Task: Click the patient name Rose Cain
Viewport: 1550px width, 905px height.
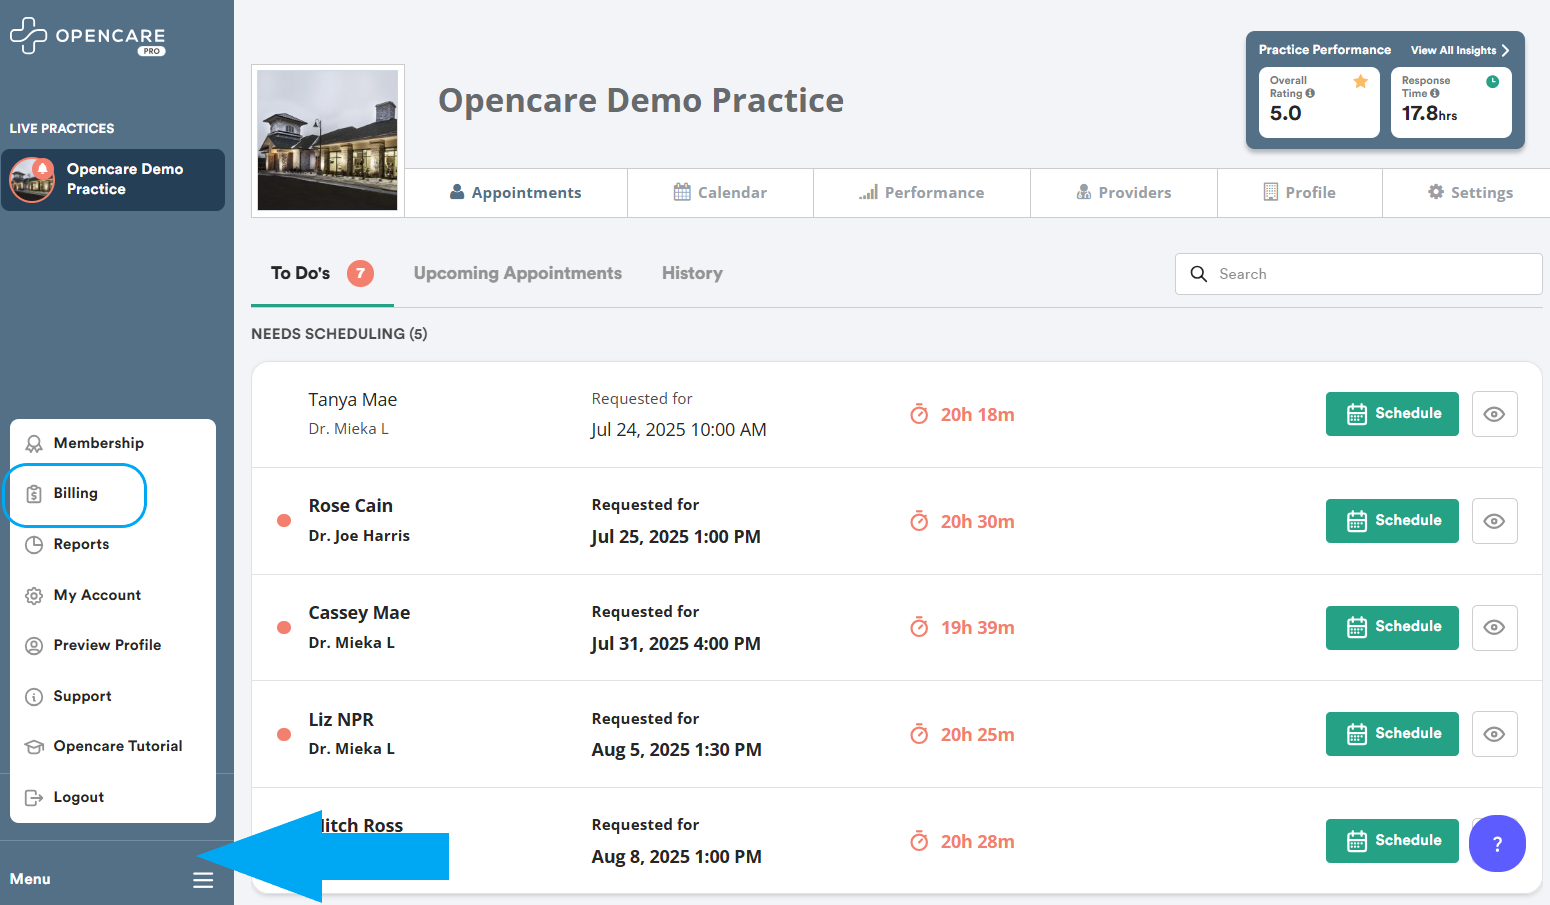Action: click(351, 506)
